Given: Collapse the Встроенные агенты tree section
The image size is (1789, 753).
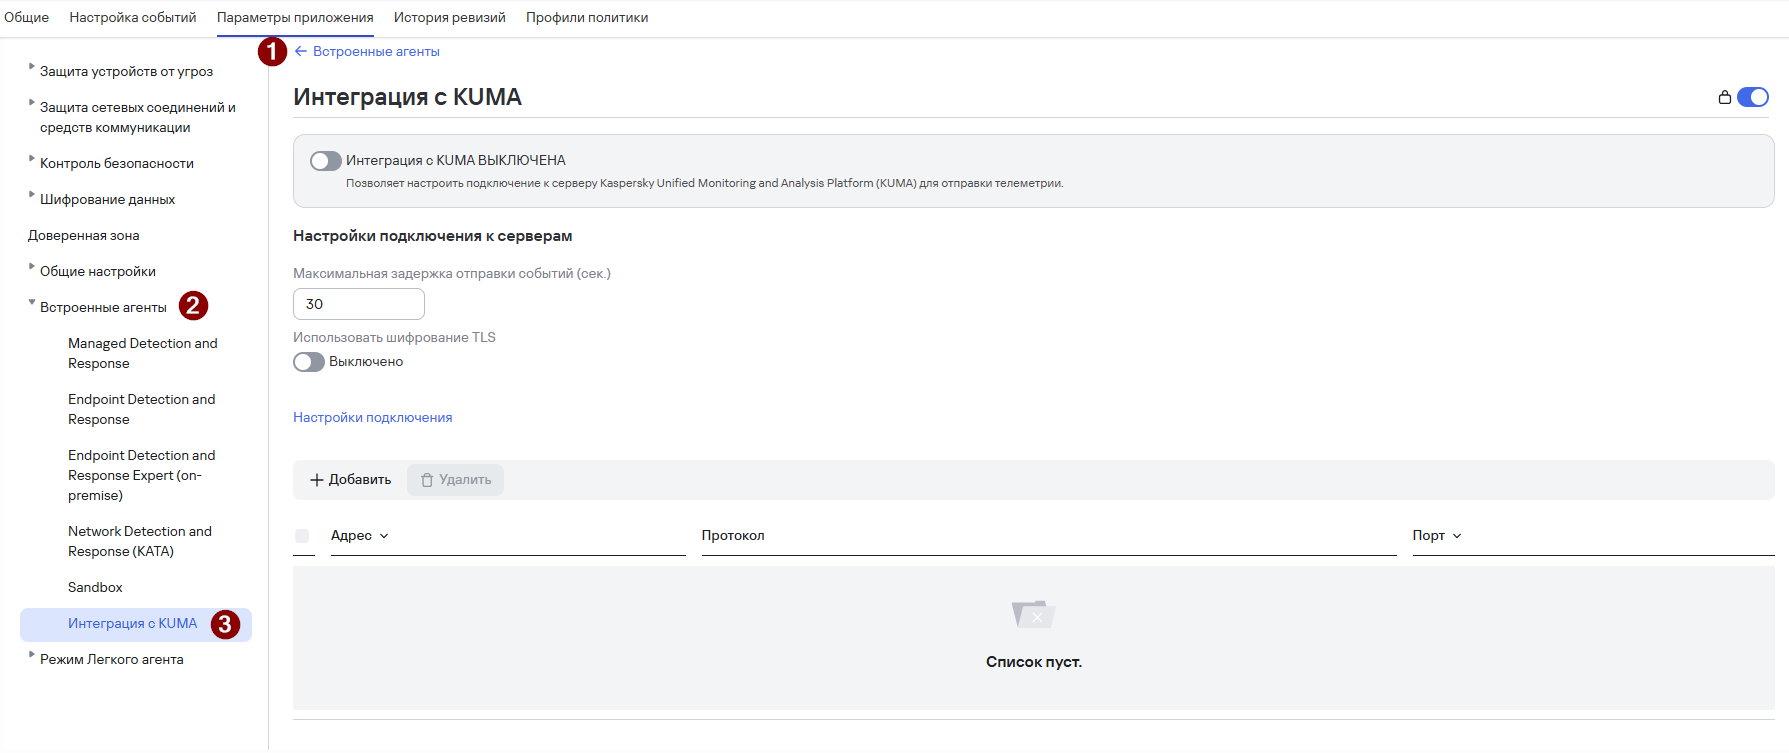Looking at the screenshot, I should point(32,303).
